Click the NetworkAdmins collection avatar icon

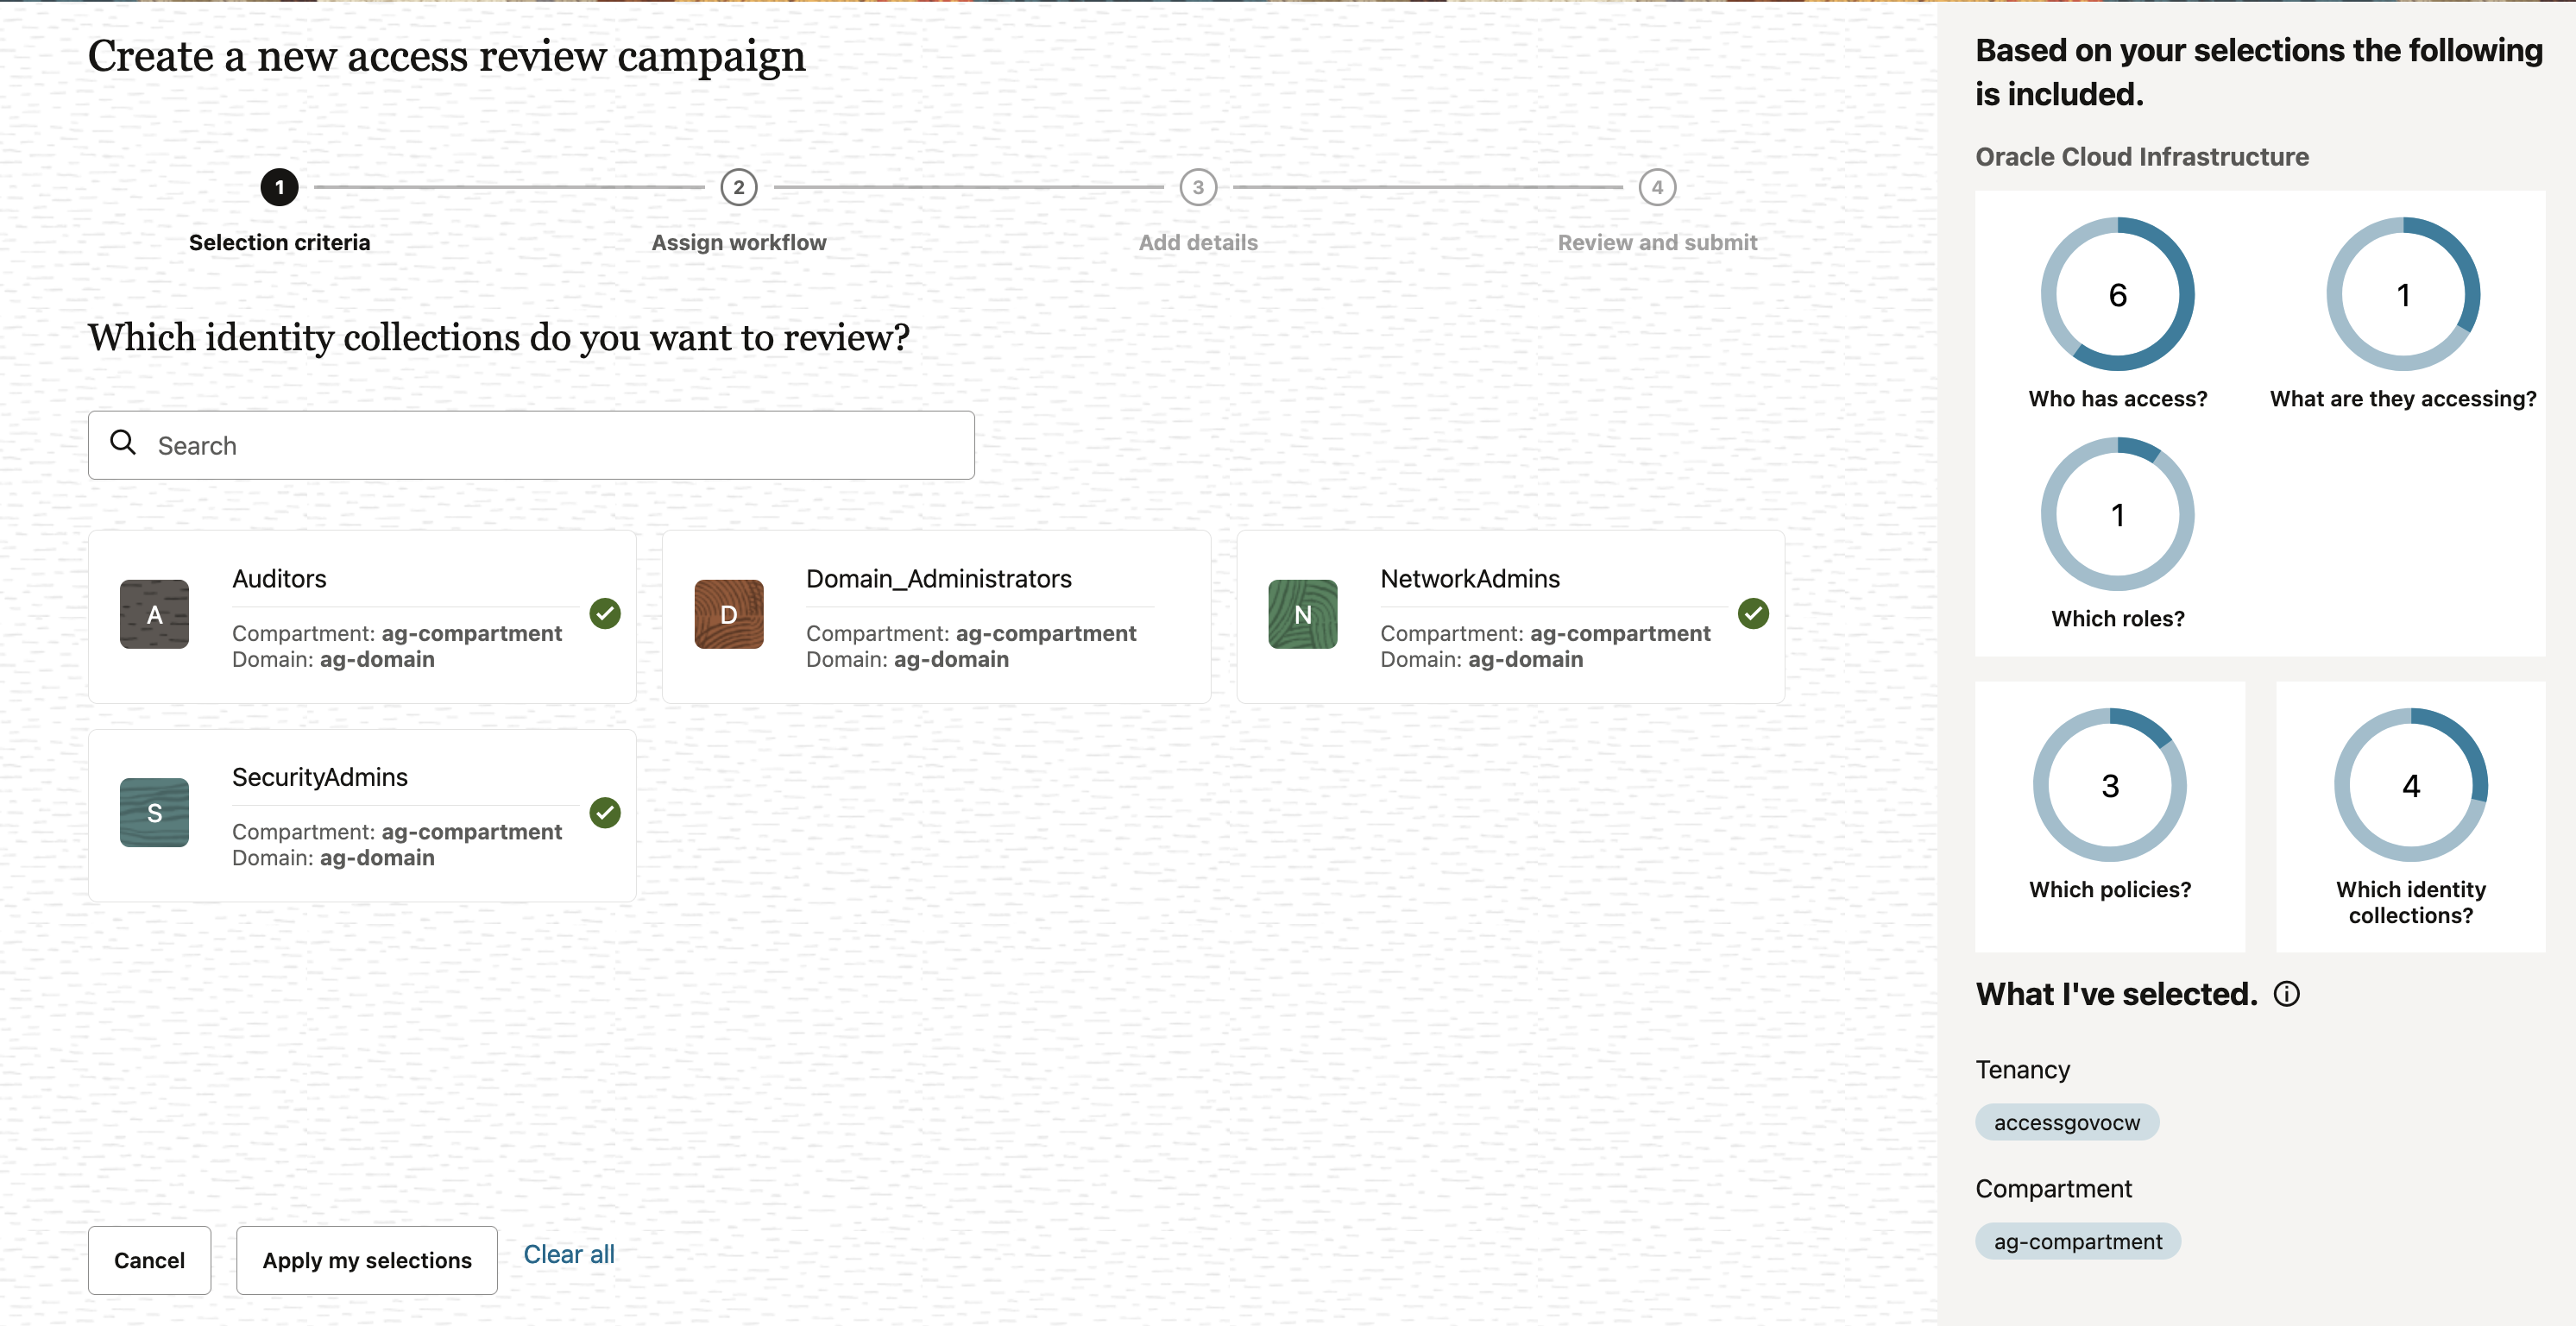coord(1302,614)
